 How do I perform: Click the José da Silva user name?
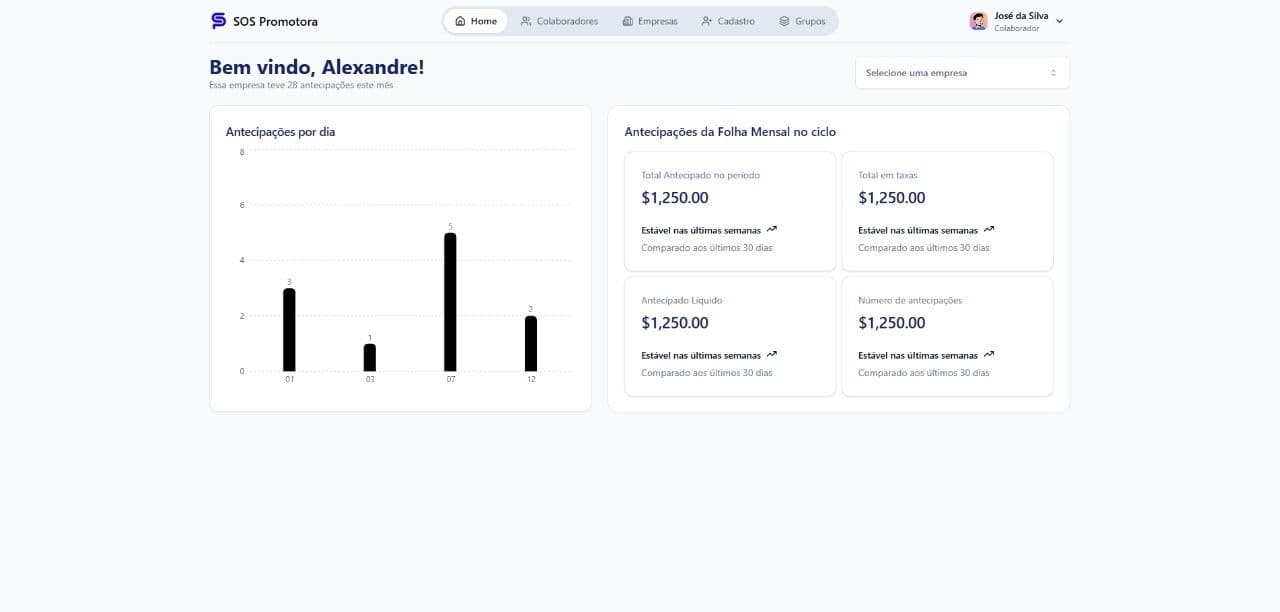[x=1021, y=16]
